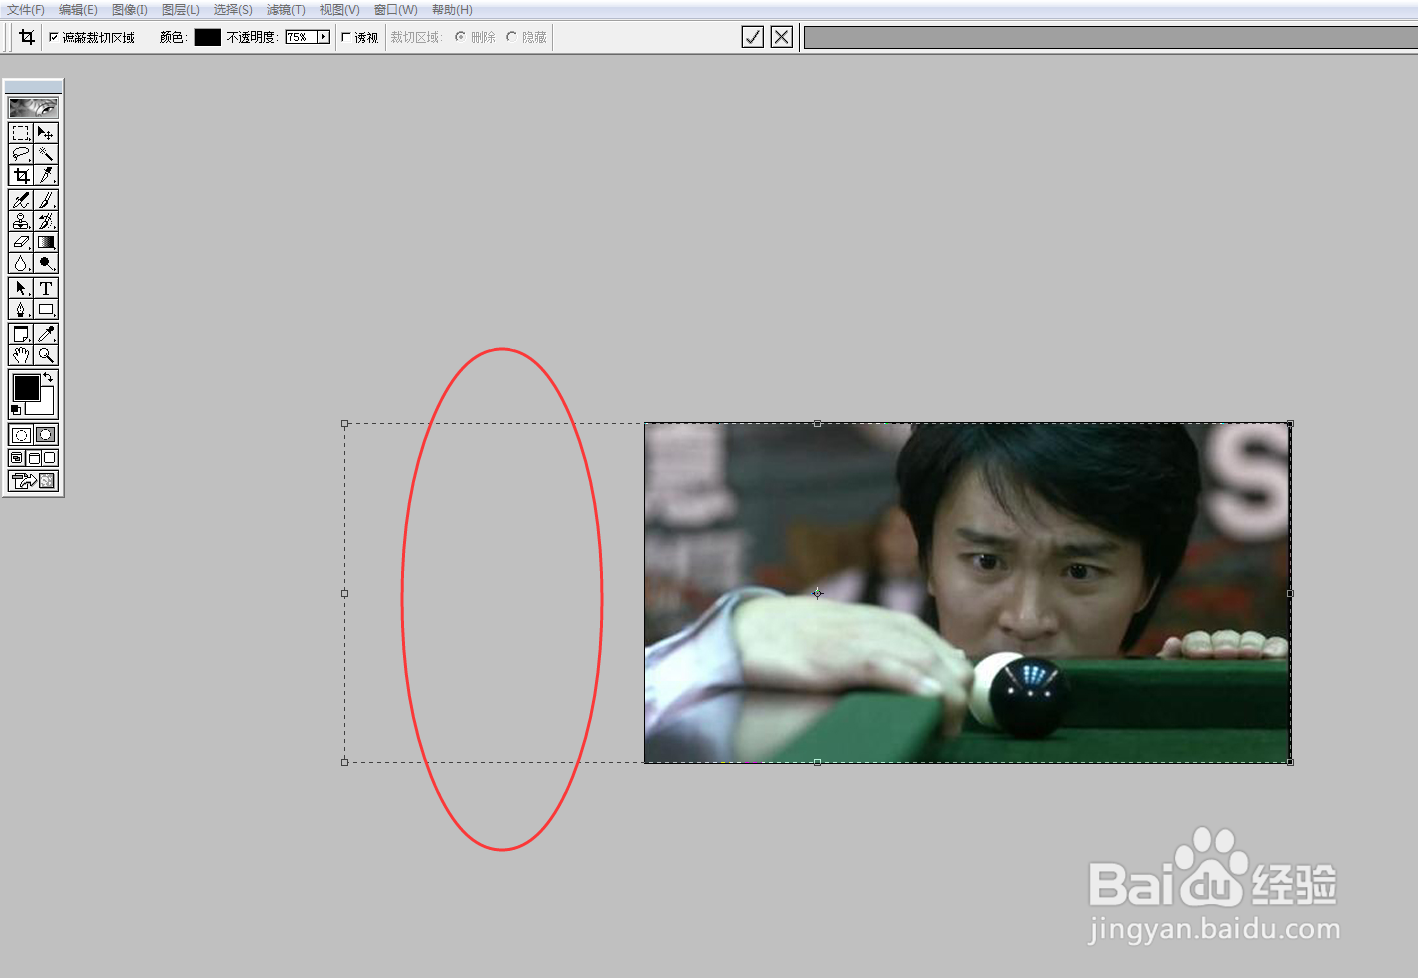This screenshot has height=978, width=1418.
Task: Switch to full screen mode
Action: pyautogui.click(x=50, y=458)
